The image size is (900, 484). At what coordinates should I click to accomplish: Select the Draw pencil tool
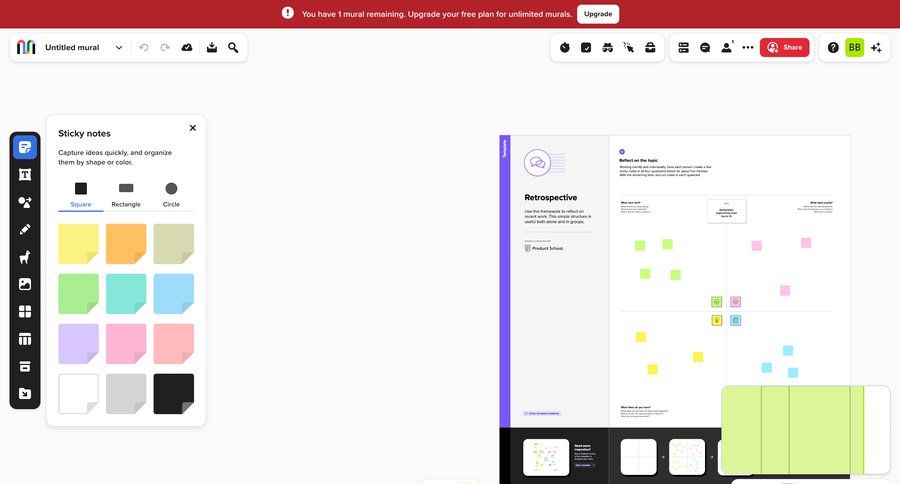pyautogui.click(x=25, y=229)
